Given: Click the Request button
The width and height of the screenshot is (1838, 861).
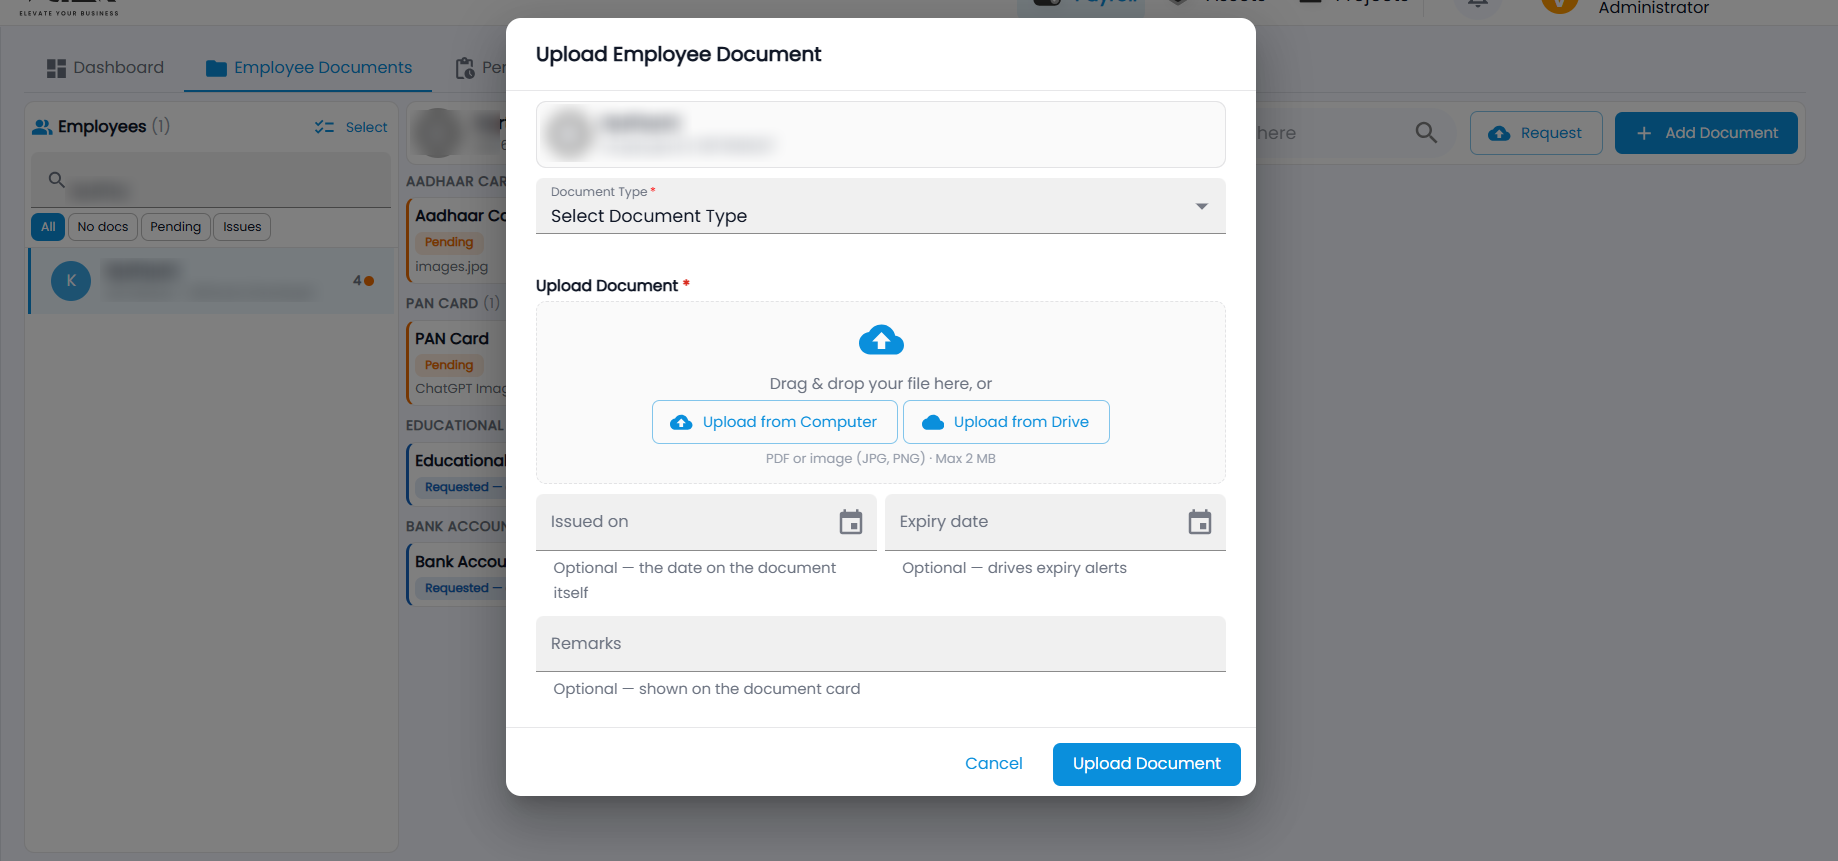Looking at the screenshot, I should point(1536,133).
